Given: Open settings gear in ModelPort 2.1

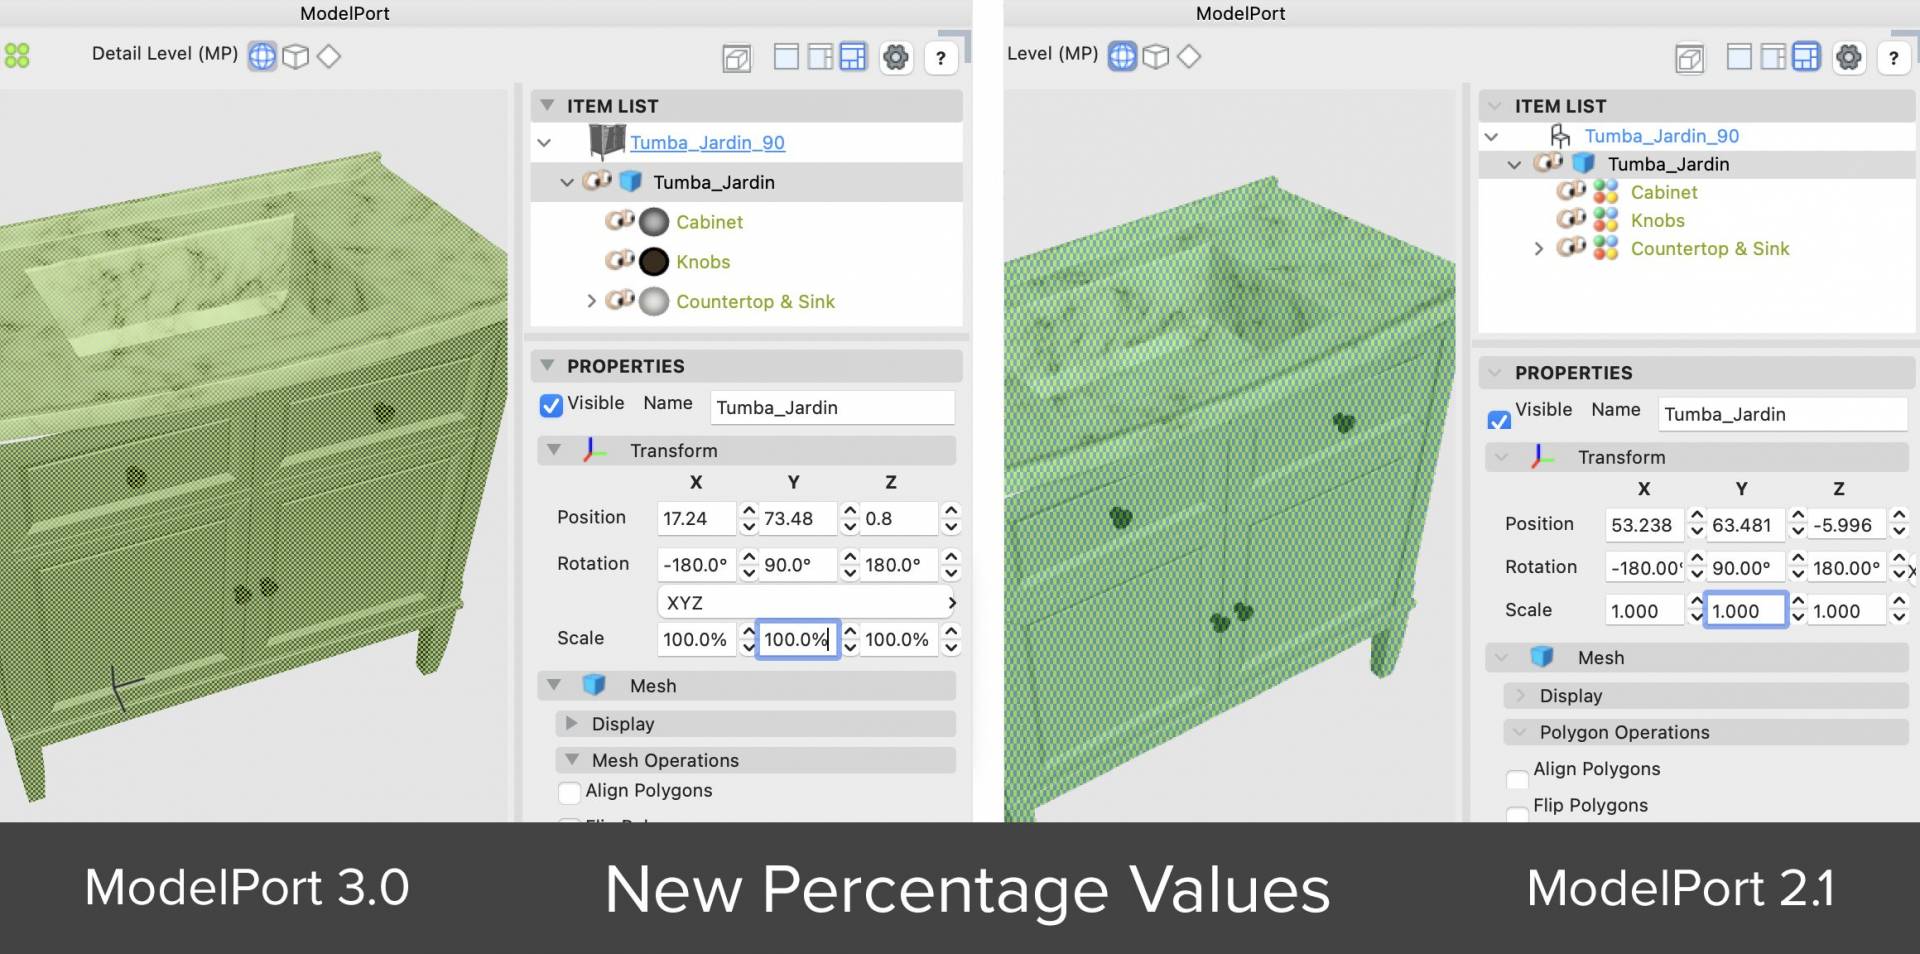Looking at the screenshot, I should pos(1849,58).
